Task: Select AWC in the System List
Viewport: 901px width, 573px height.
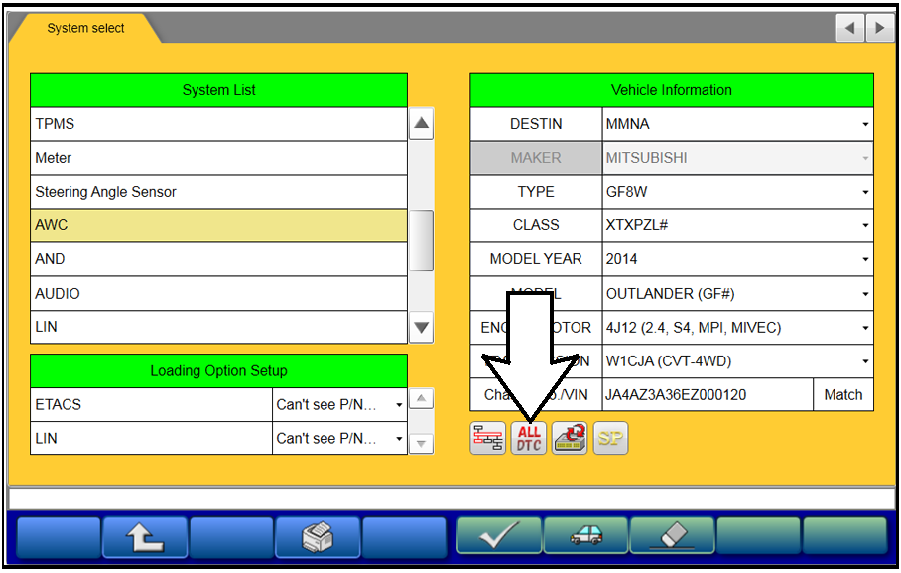Action: (x=219, y=225)
